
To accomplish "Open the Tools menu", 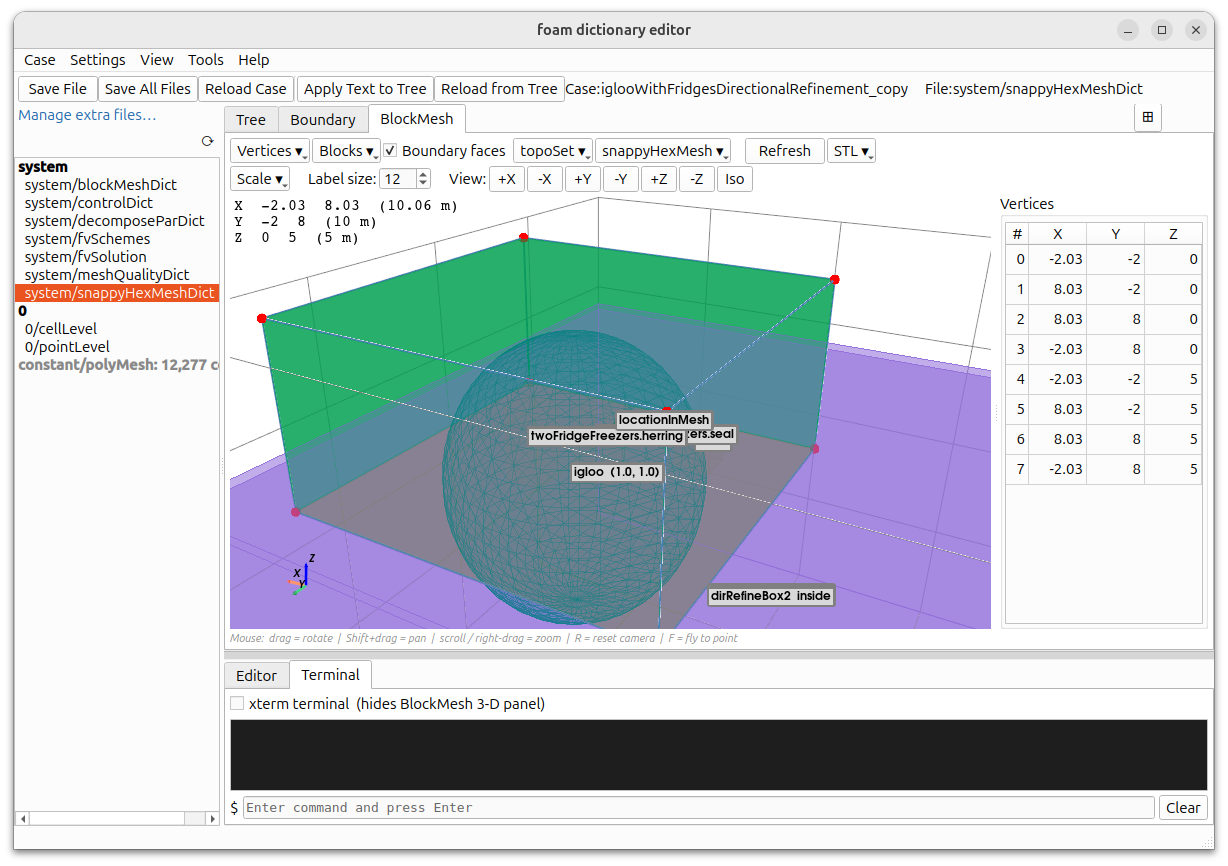I will coord(206,60).
